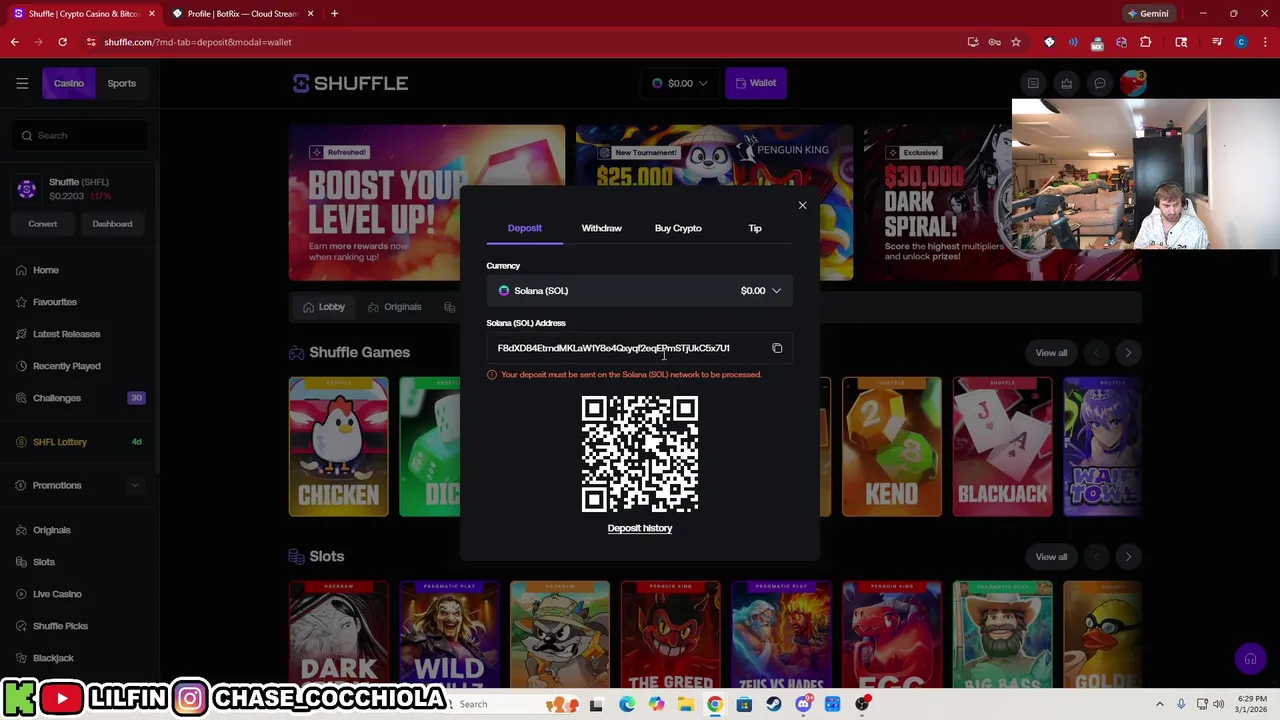Click the install app icon in the address bar
1280x720 pixels.
(973, 42)
